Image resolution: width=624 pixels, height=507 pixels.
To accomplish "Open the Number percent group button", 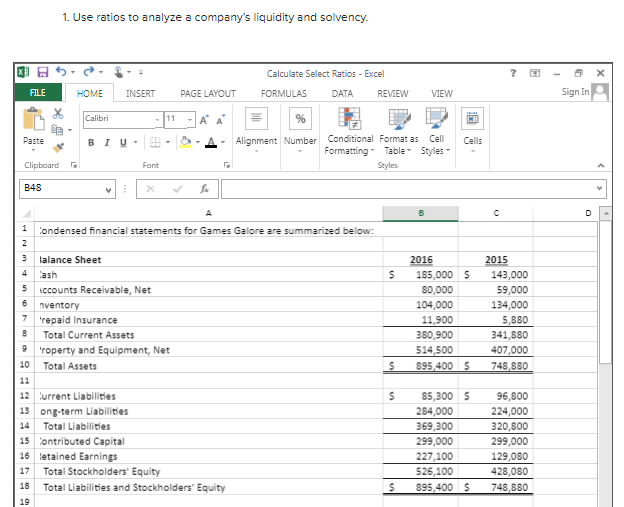I will coord(300,130).
